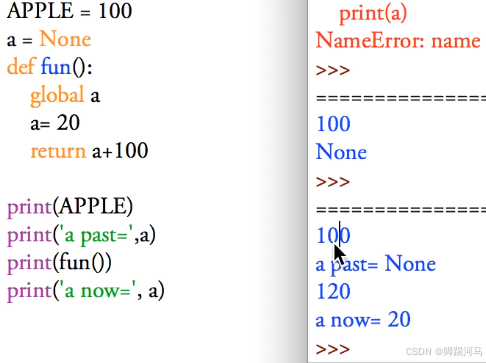Click the line print('a now=', a)
486x363 pixels.
86,291
